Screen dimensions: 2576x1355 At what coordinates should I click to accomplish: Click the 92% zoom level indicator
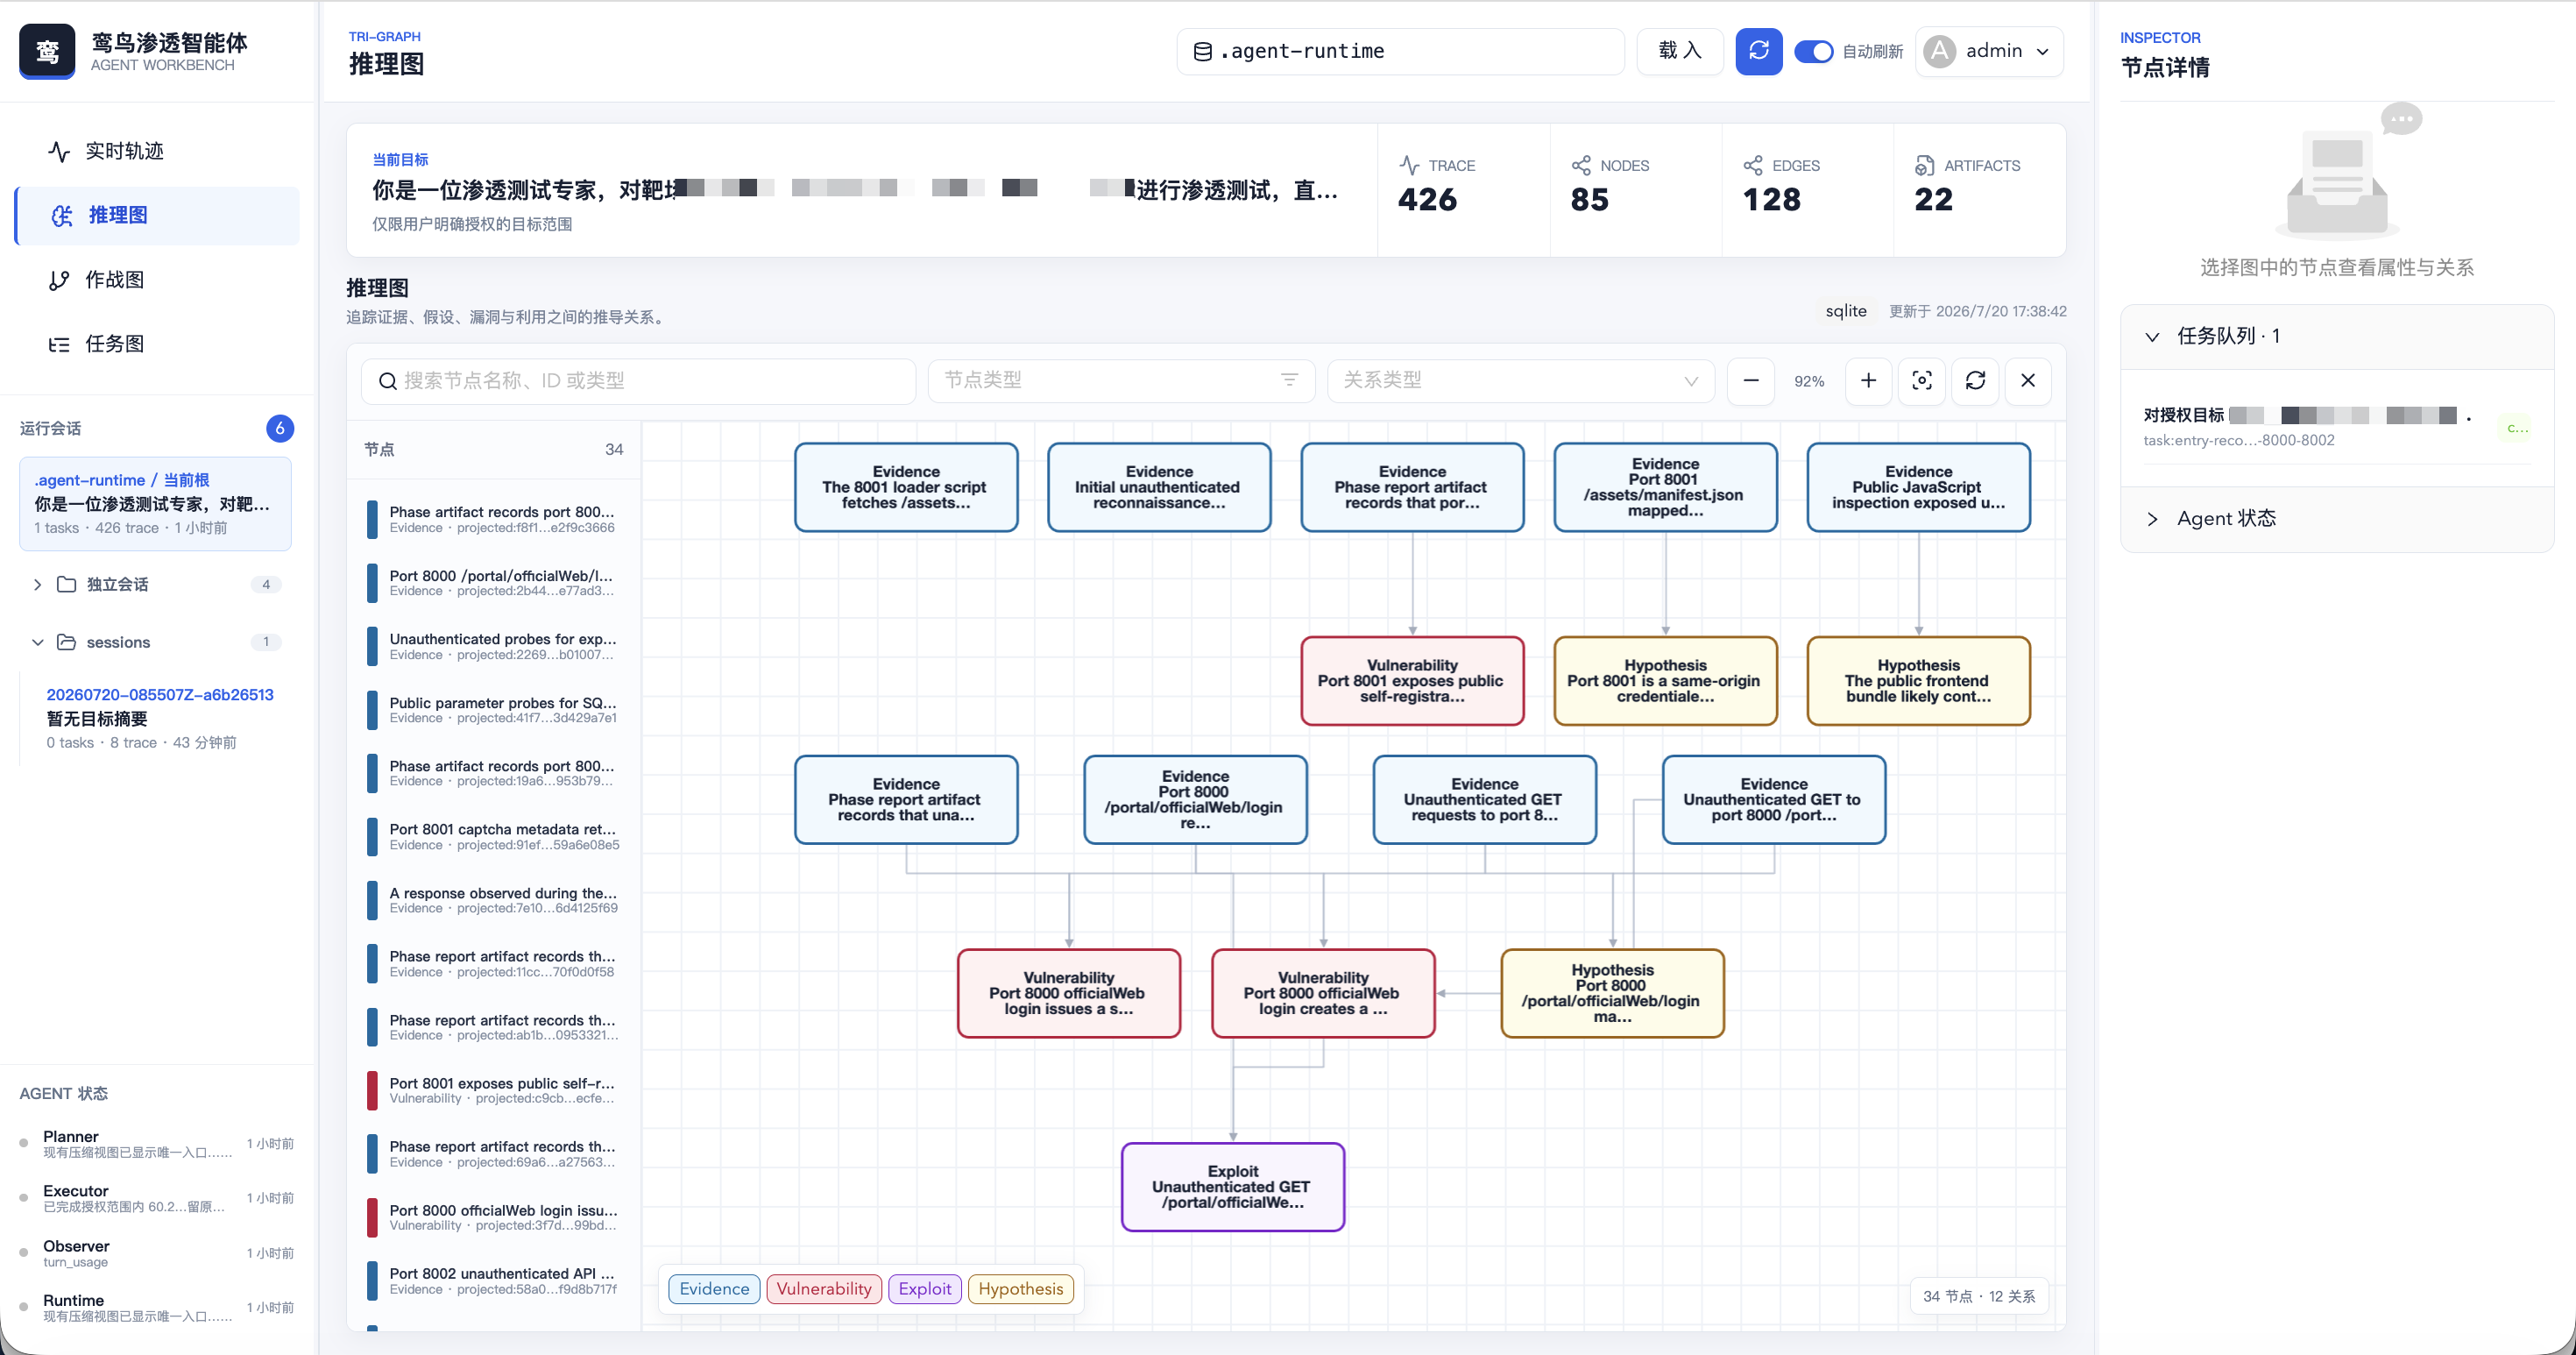pos(1809,381)
